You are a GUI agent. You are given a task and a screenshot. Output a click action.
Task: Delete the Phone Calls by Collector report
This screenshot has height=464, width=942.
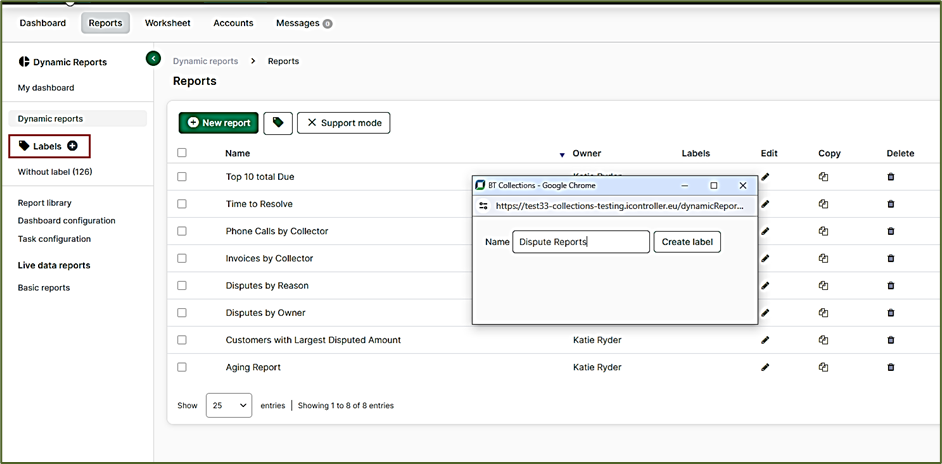tap(891, 231)
